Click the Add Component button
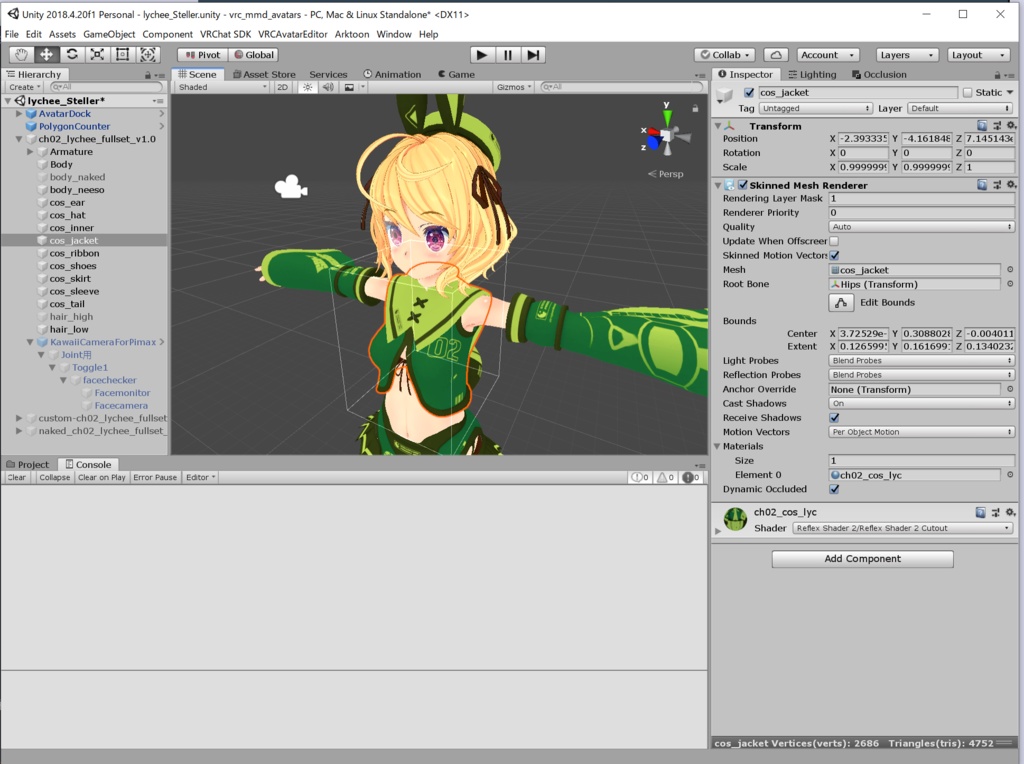Viewport: 1024px width, 764px height. coord(861,558)
